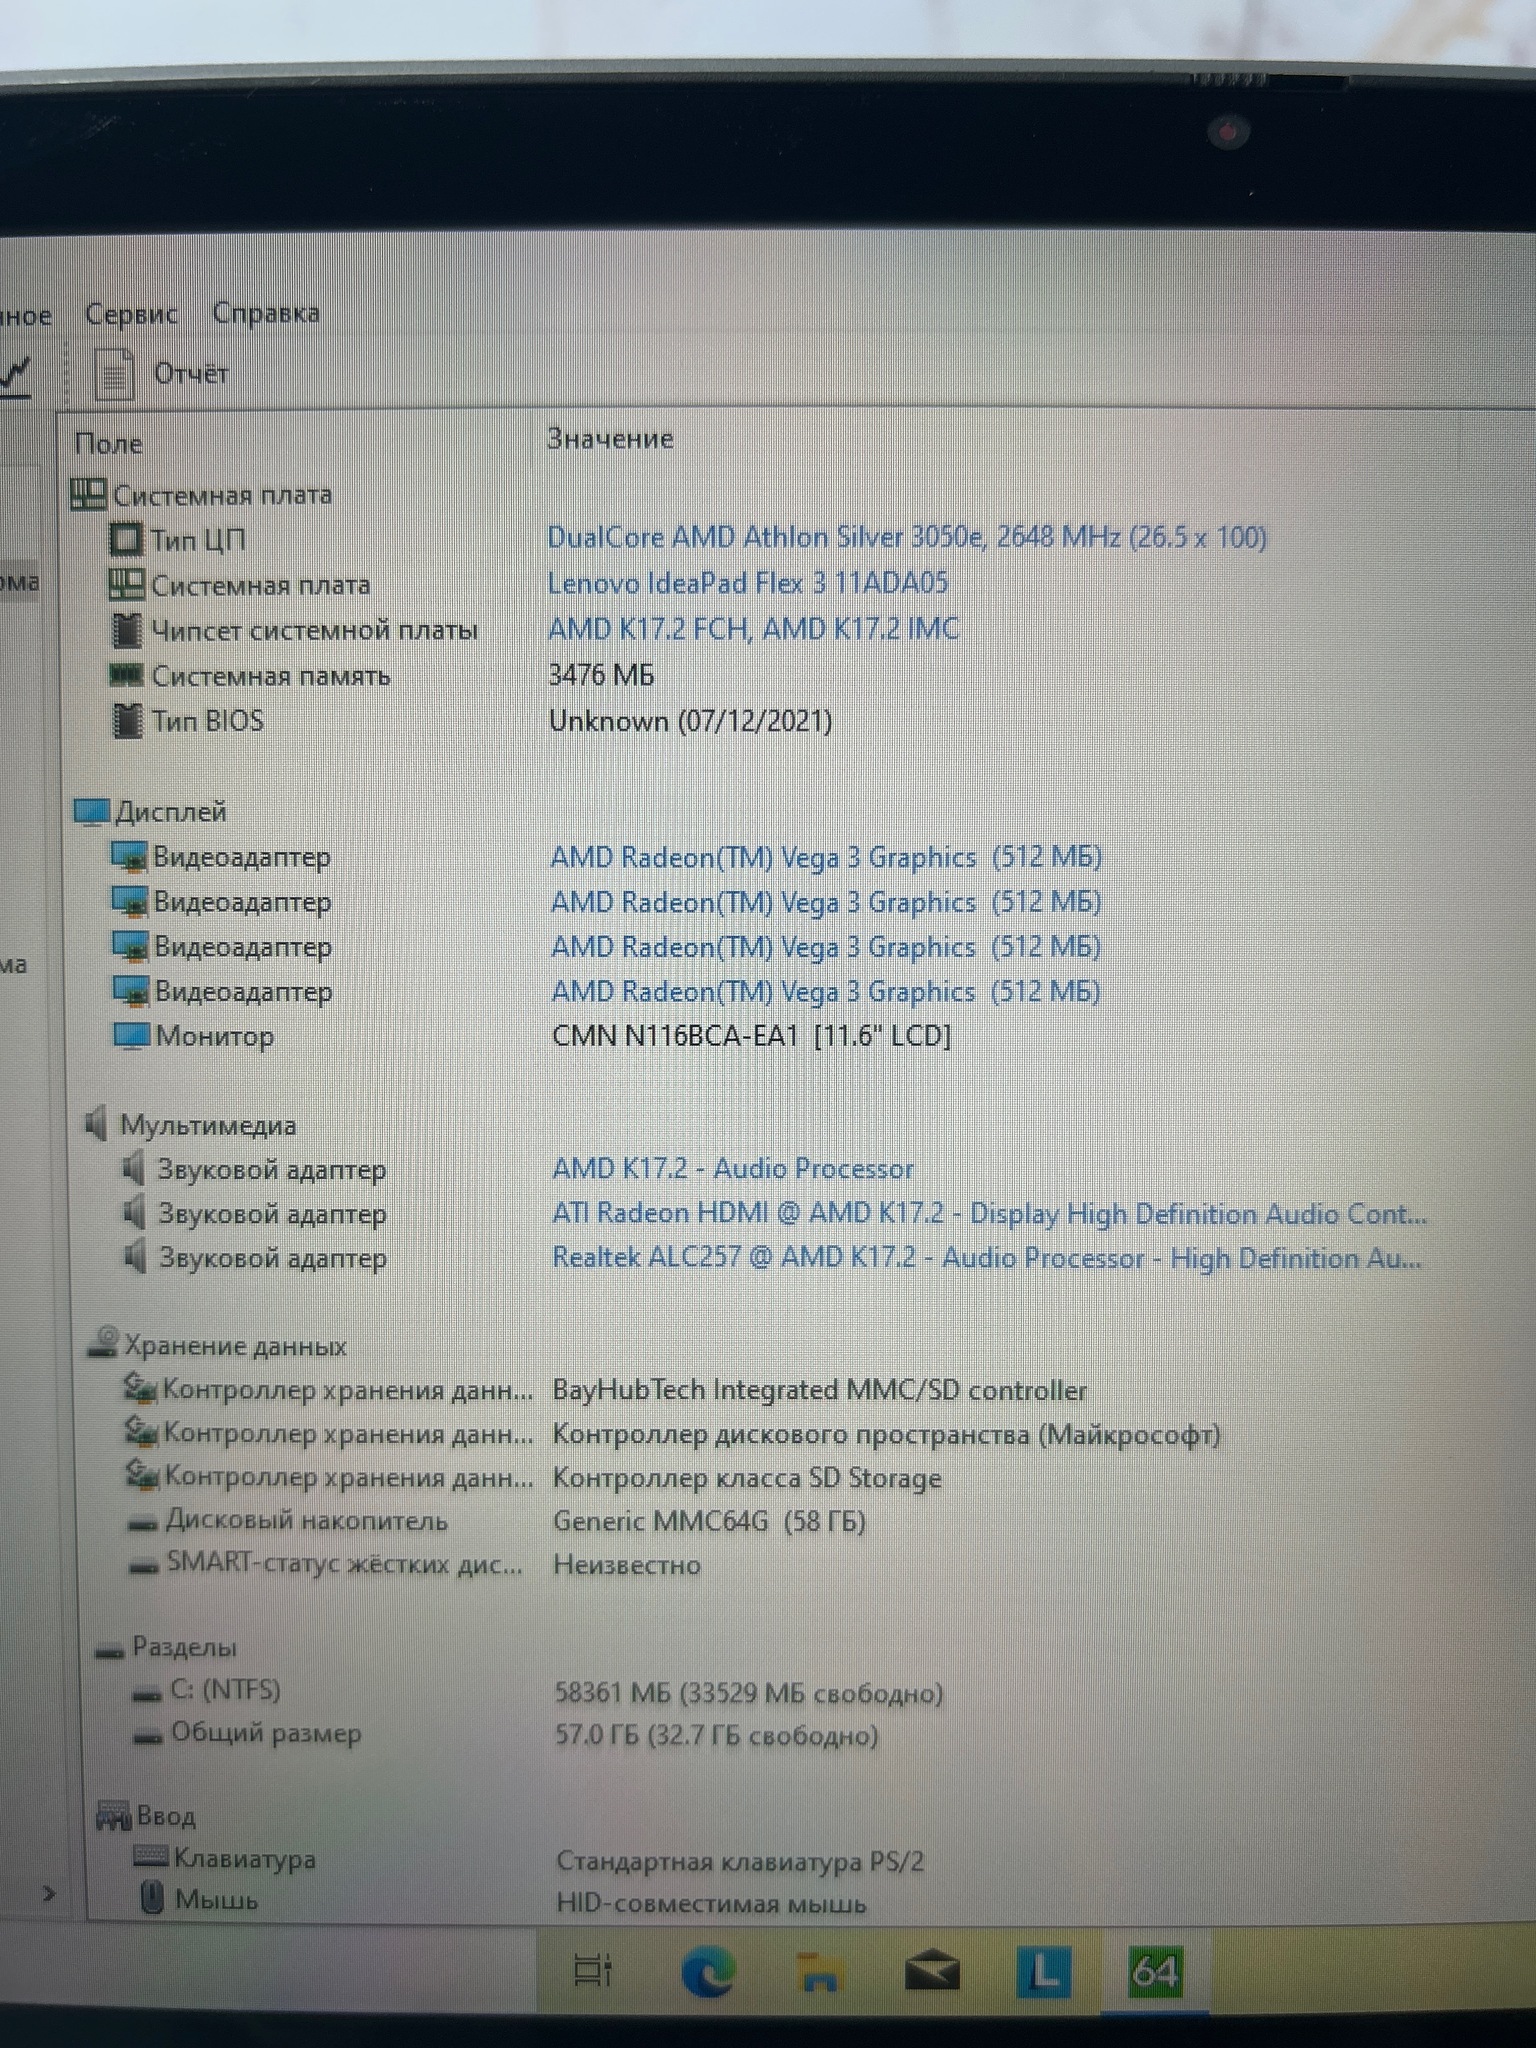Click the Ввод group icon
Screen dimensions: 1536x2048
[113, 1815]
